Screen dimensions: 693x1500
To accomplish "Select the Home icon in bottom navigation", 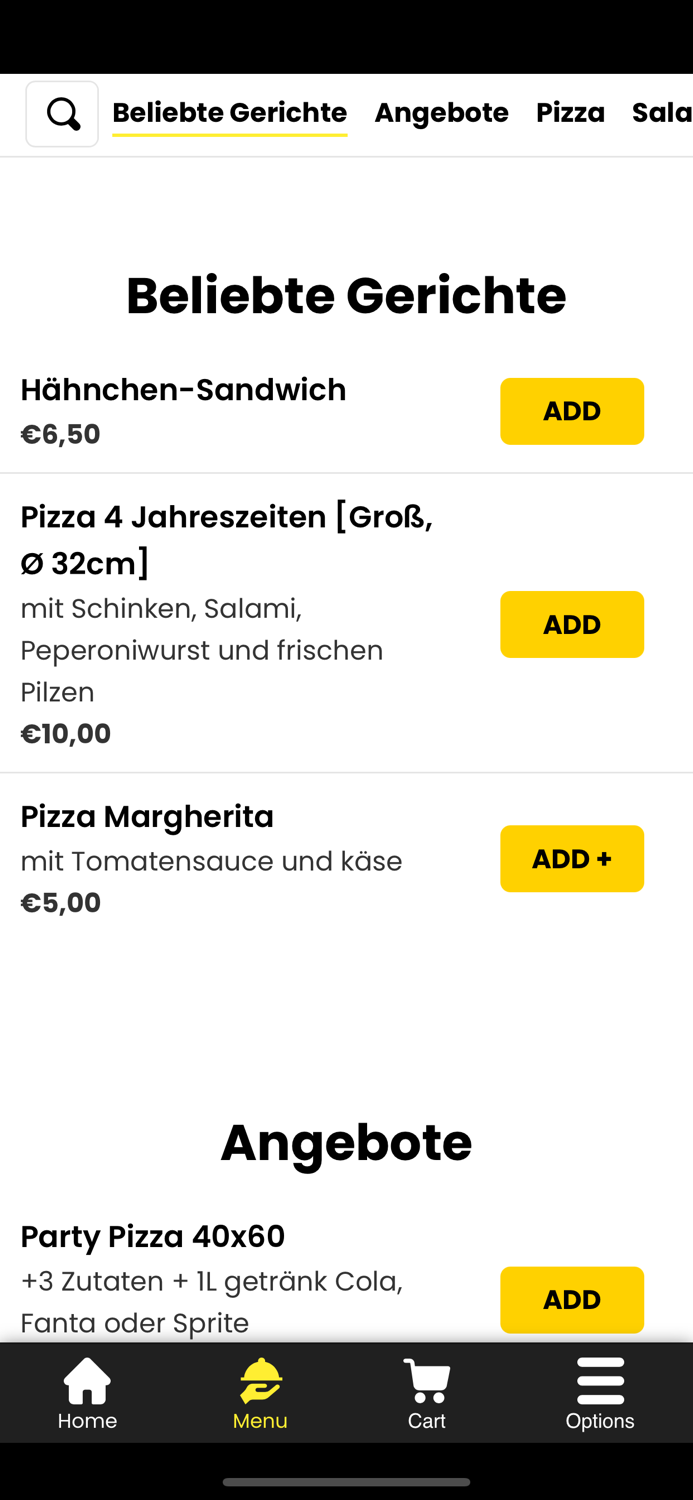I will [87, 1378].
